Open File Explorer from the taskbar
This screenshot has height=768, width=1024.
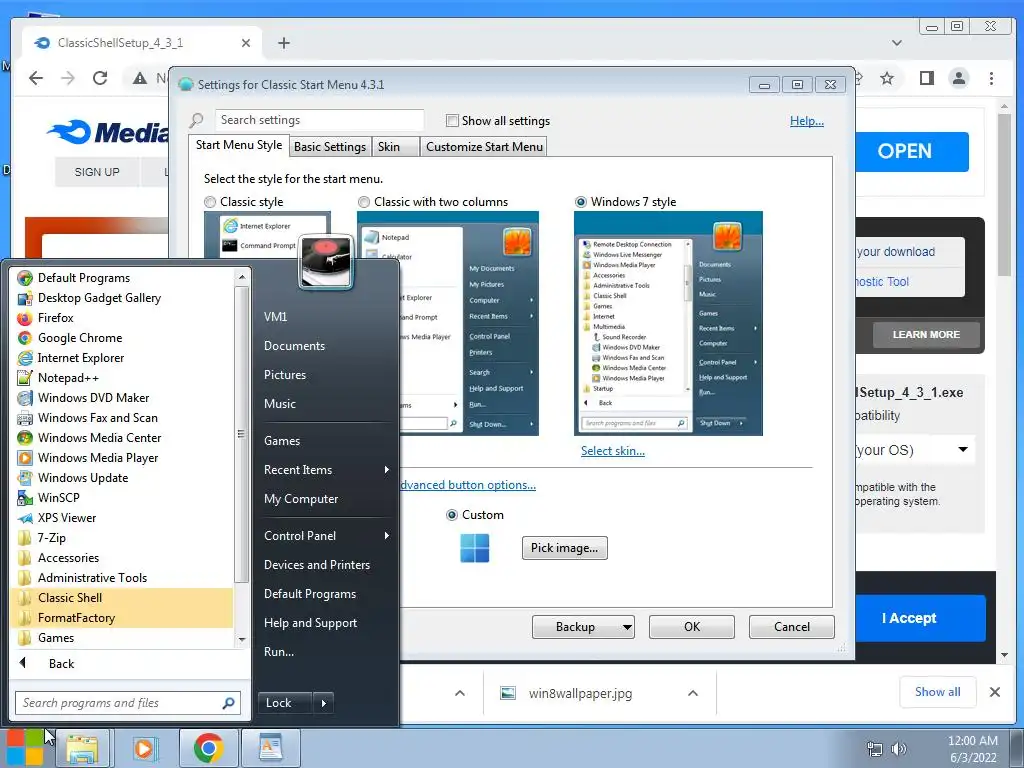click(82, 748)
